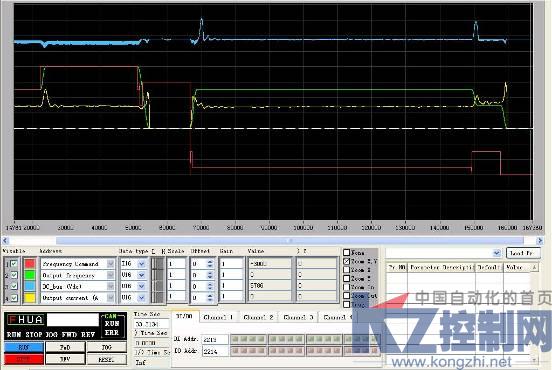The width and height of the screenshot is (552, 370).
Task: Pick the yellow Output current color swatch
Action: tap(30, 298)
